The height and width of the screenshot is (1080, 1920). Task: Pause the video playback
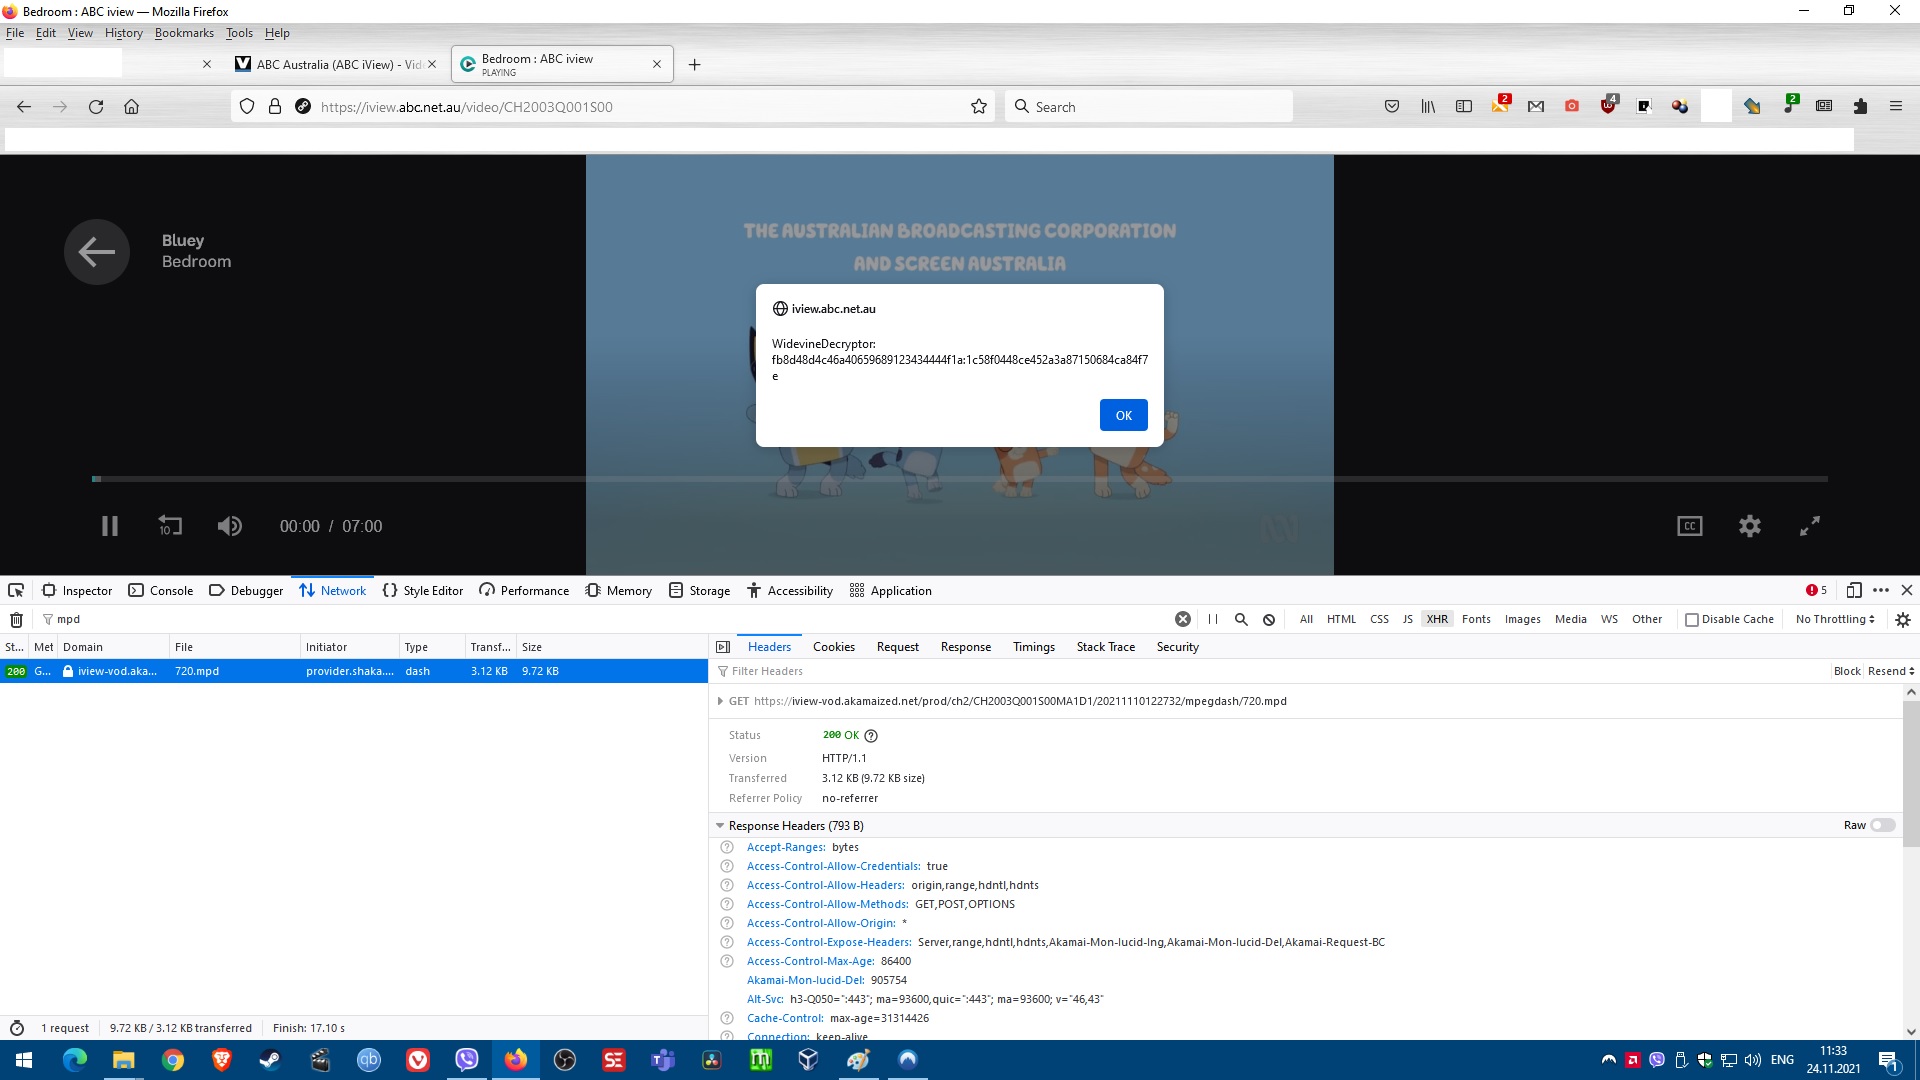click(x=110, y=526)
